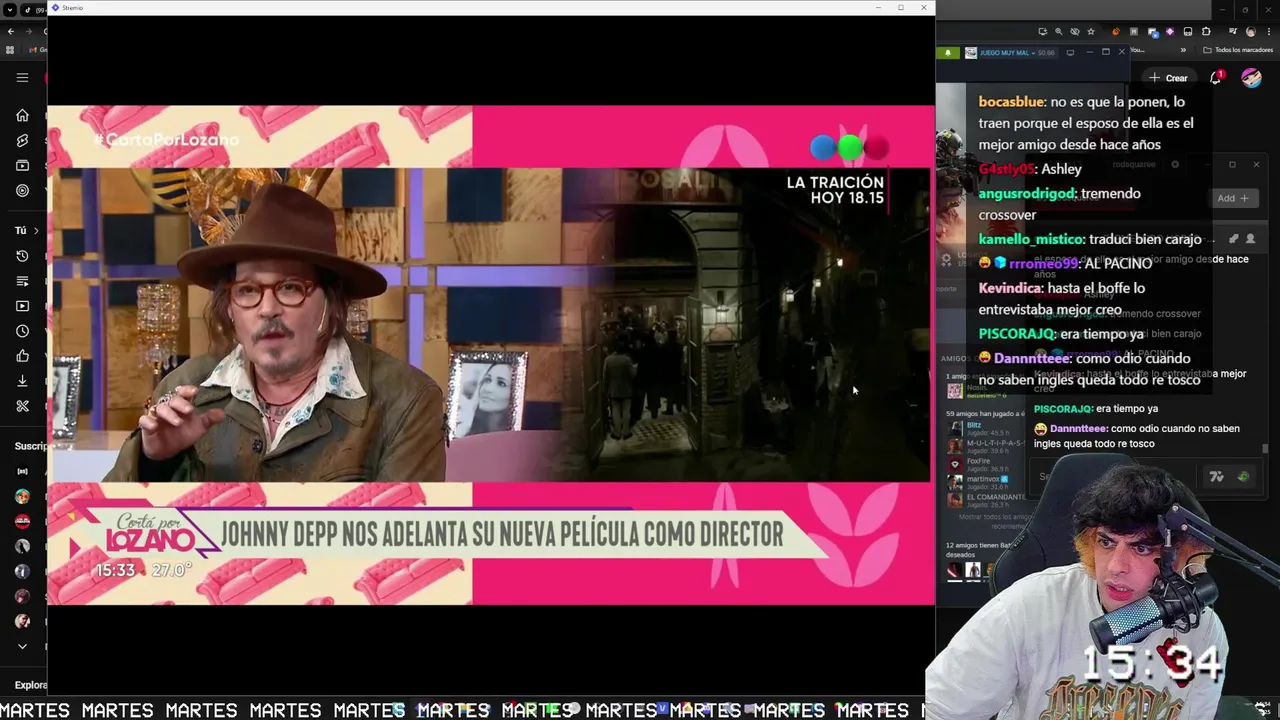Open the YouTube Music sidebar icon
1280x720 pixels.
(x=22, y=191)
